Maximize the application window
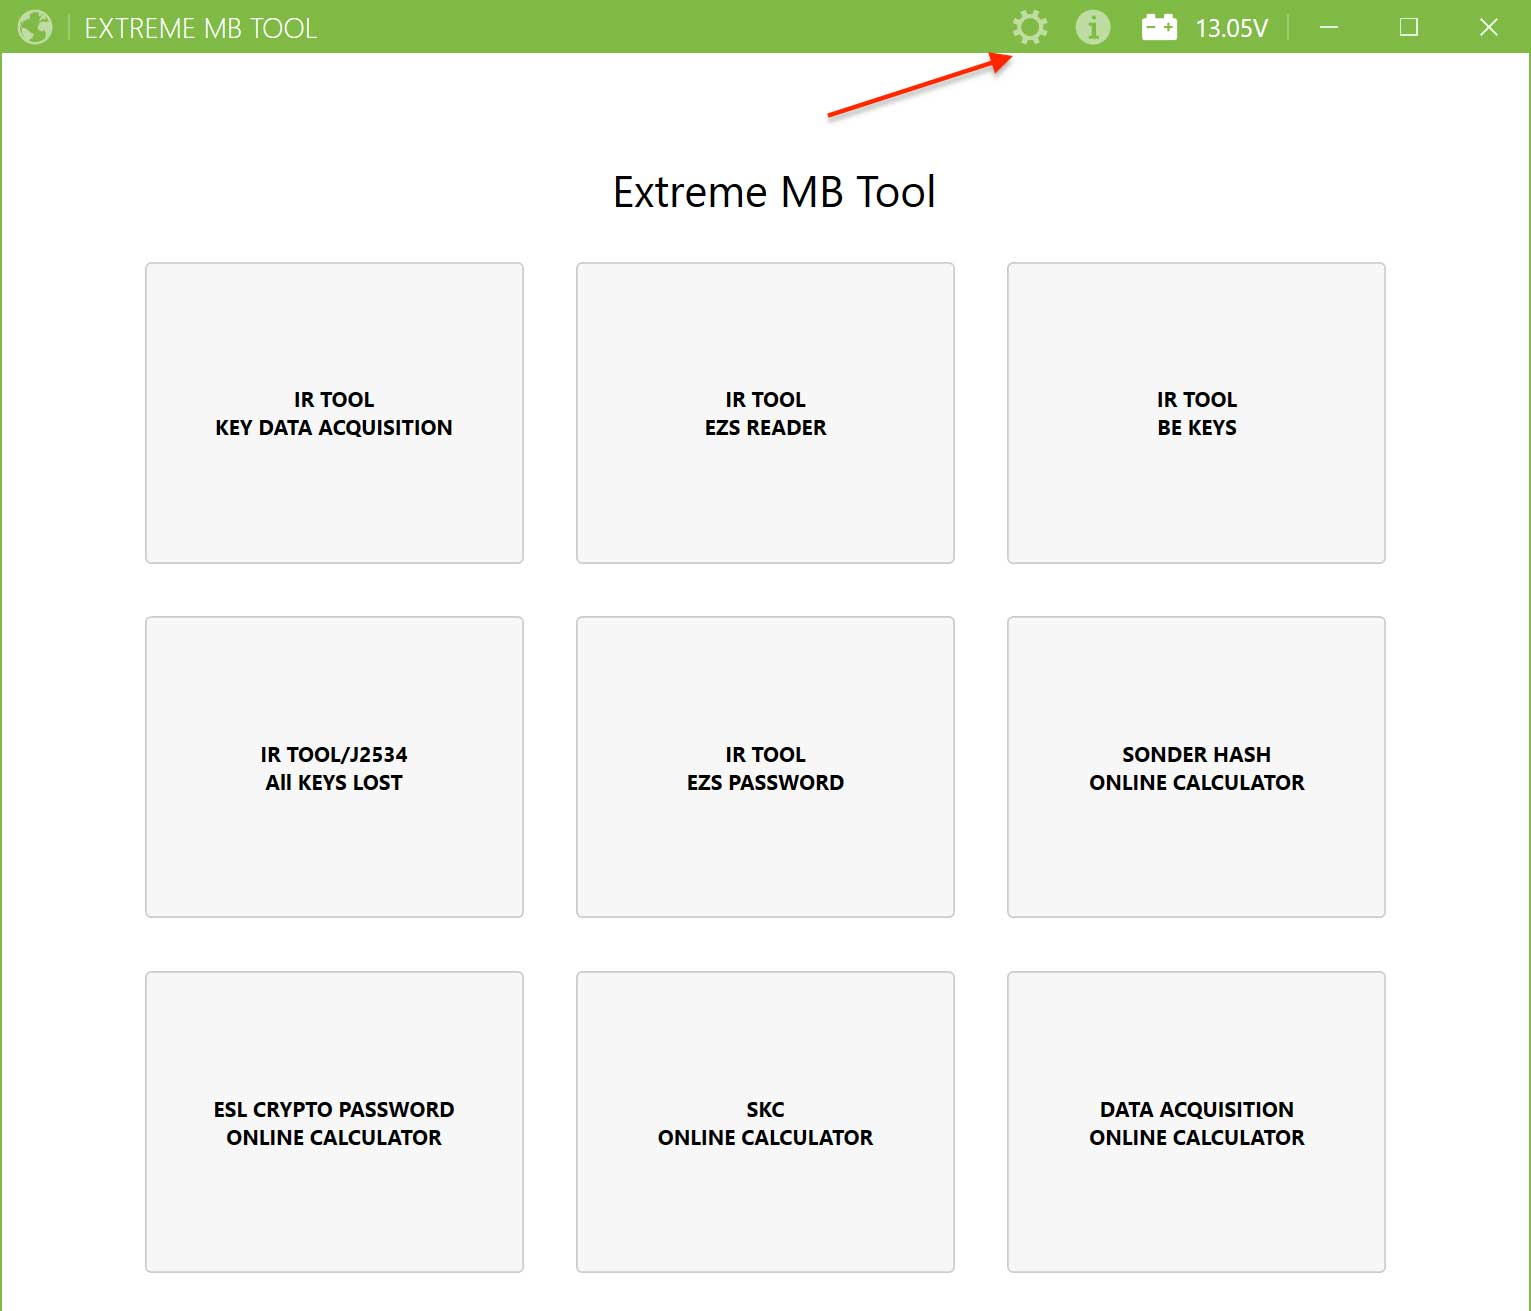 (x=1408, y=27)
